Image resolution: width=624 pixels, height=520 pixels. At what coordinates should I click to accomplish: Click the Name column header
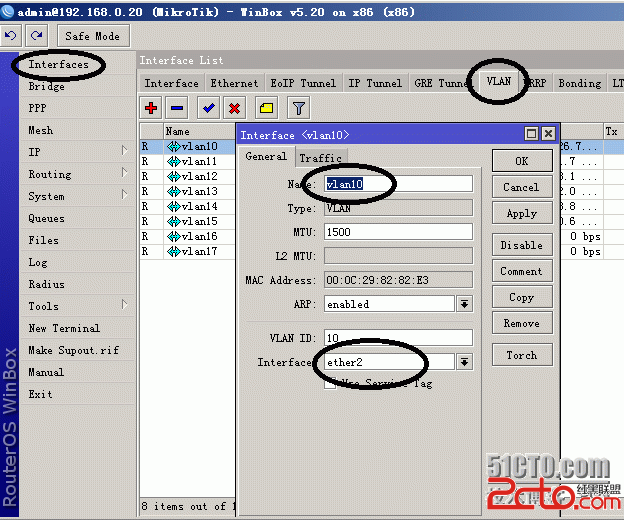click(x=199, y=131)
